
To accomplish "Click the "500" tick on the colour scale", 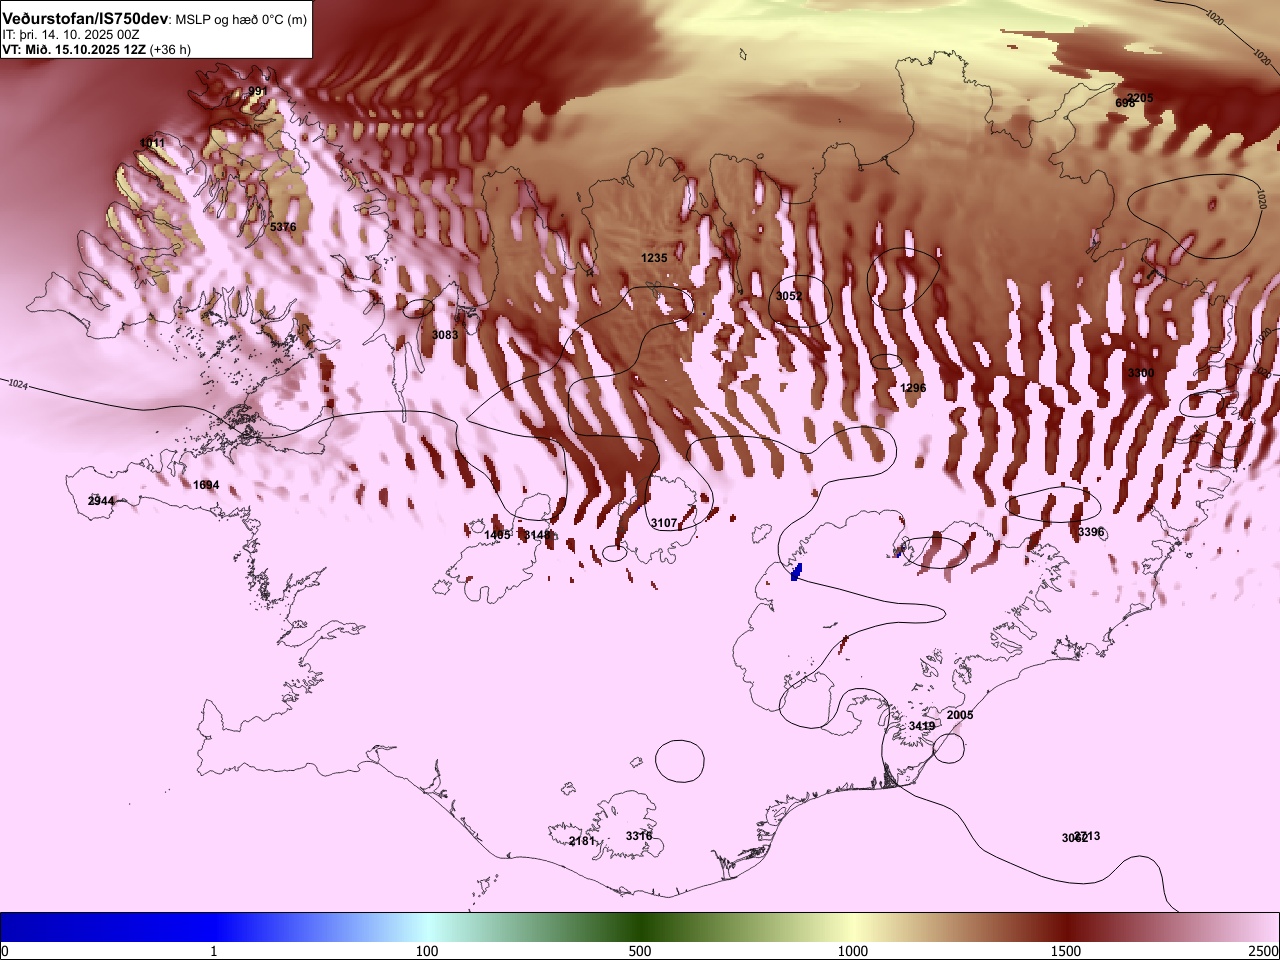I will (x=640, y=951).
